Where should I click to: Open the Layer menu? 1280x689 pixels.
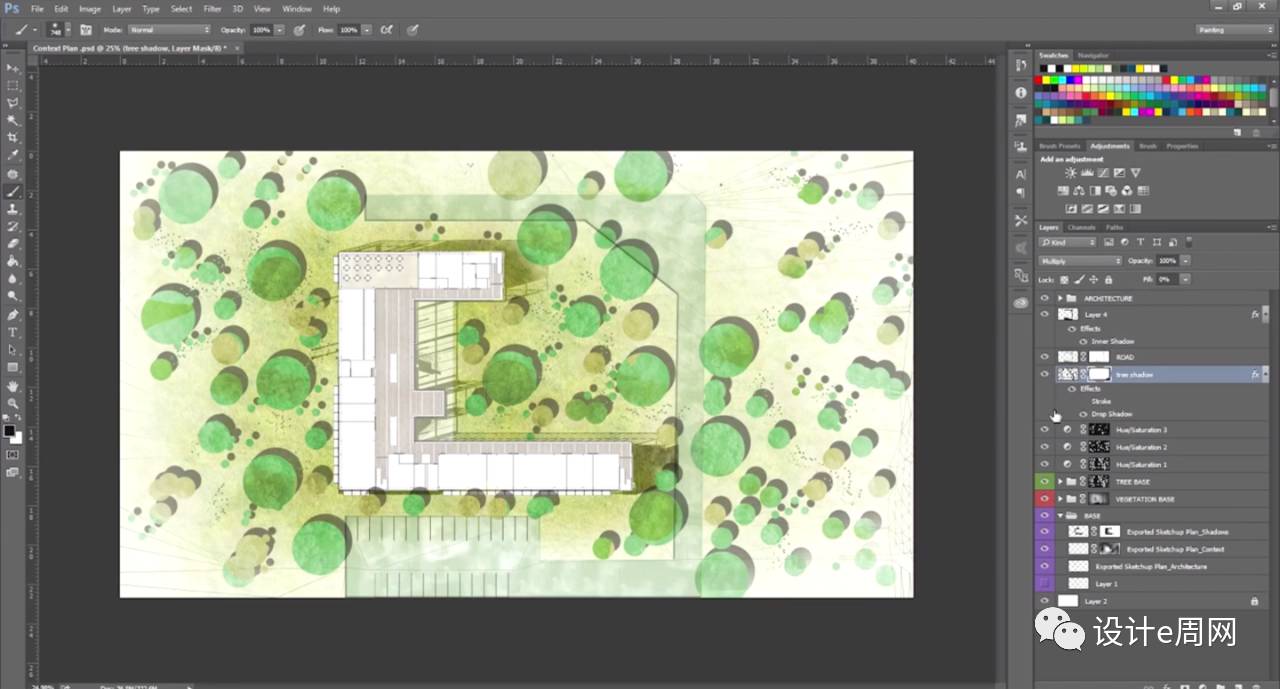121,9
